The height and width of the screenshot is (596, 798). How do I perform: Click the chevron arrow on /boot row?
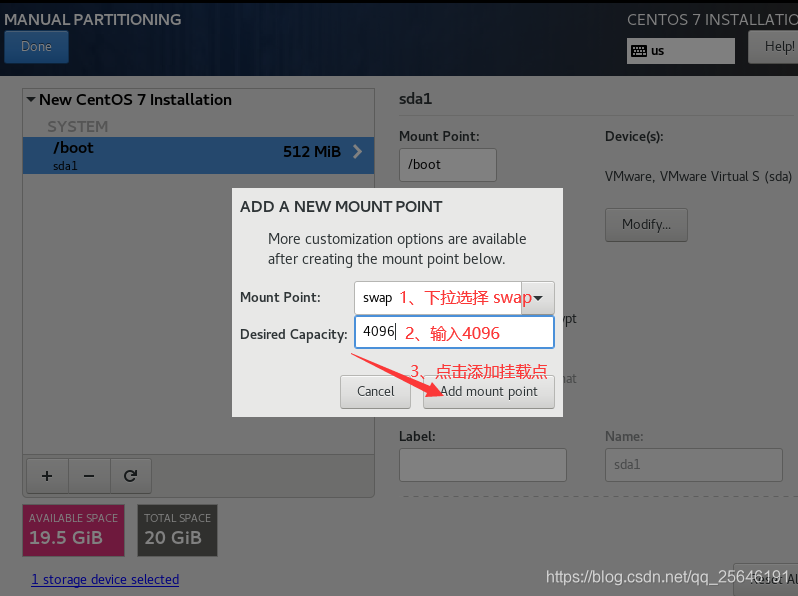pyautogui.click(x=357, y=152)
